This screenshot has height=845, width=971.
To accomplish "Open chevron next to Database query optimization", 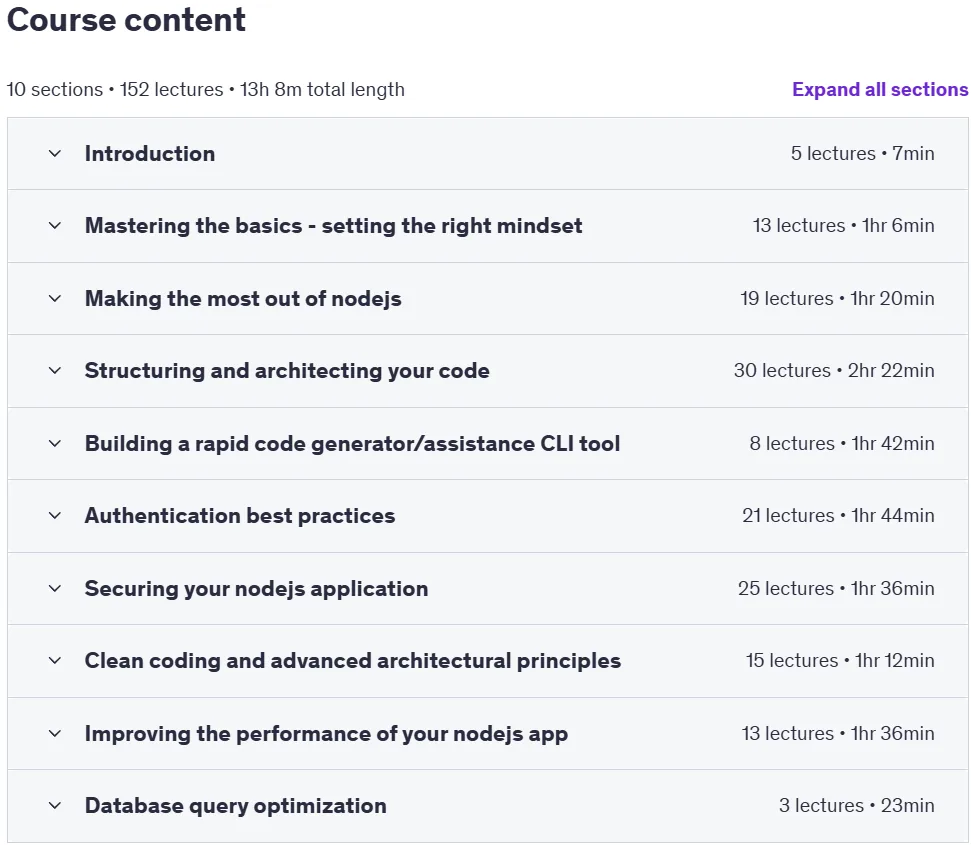I will coord(54,805).
